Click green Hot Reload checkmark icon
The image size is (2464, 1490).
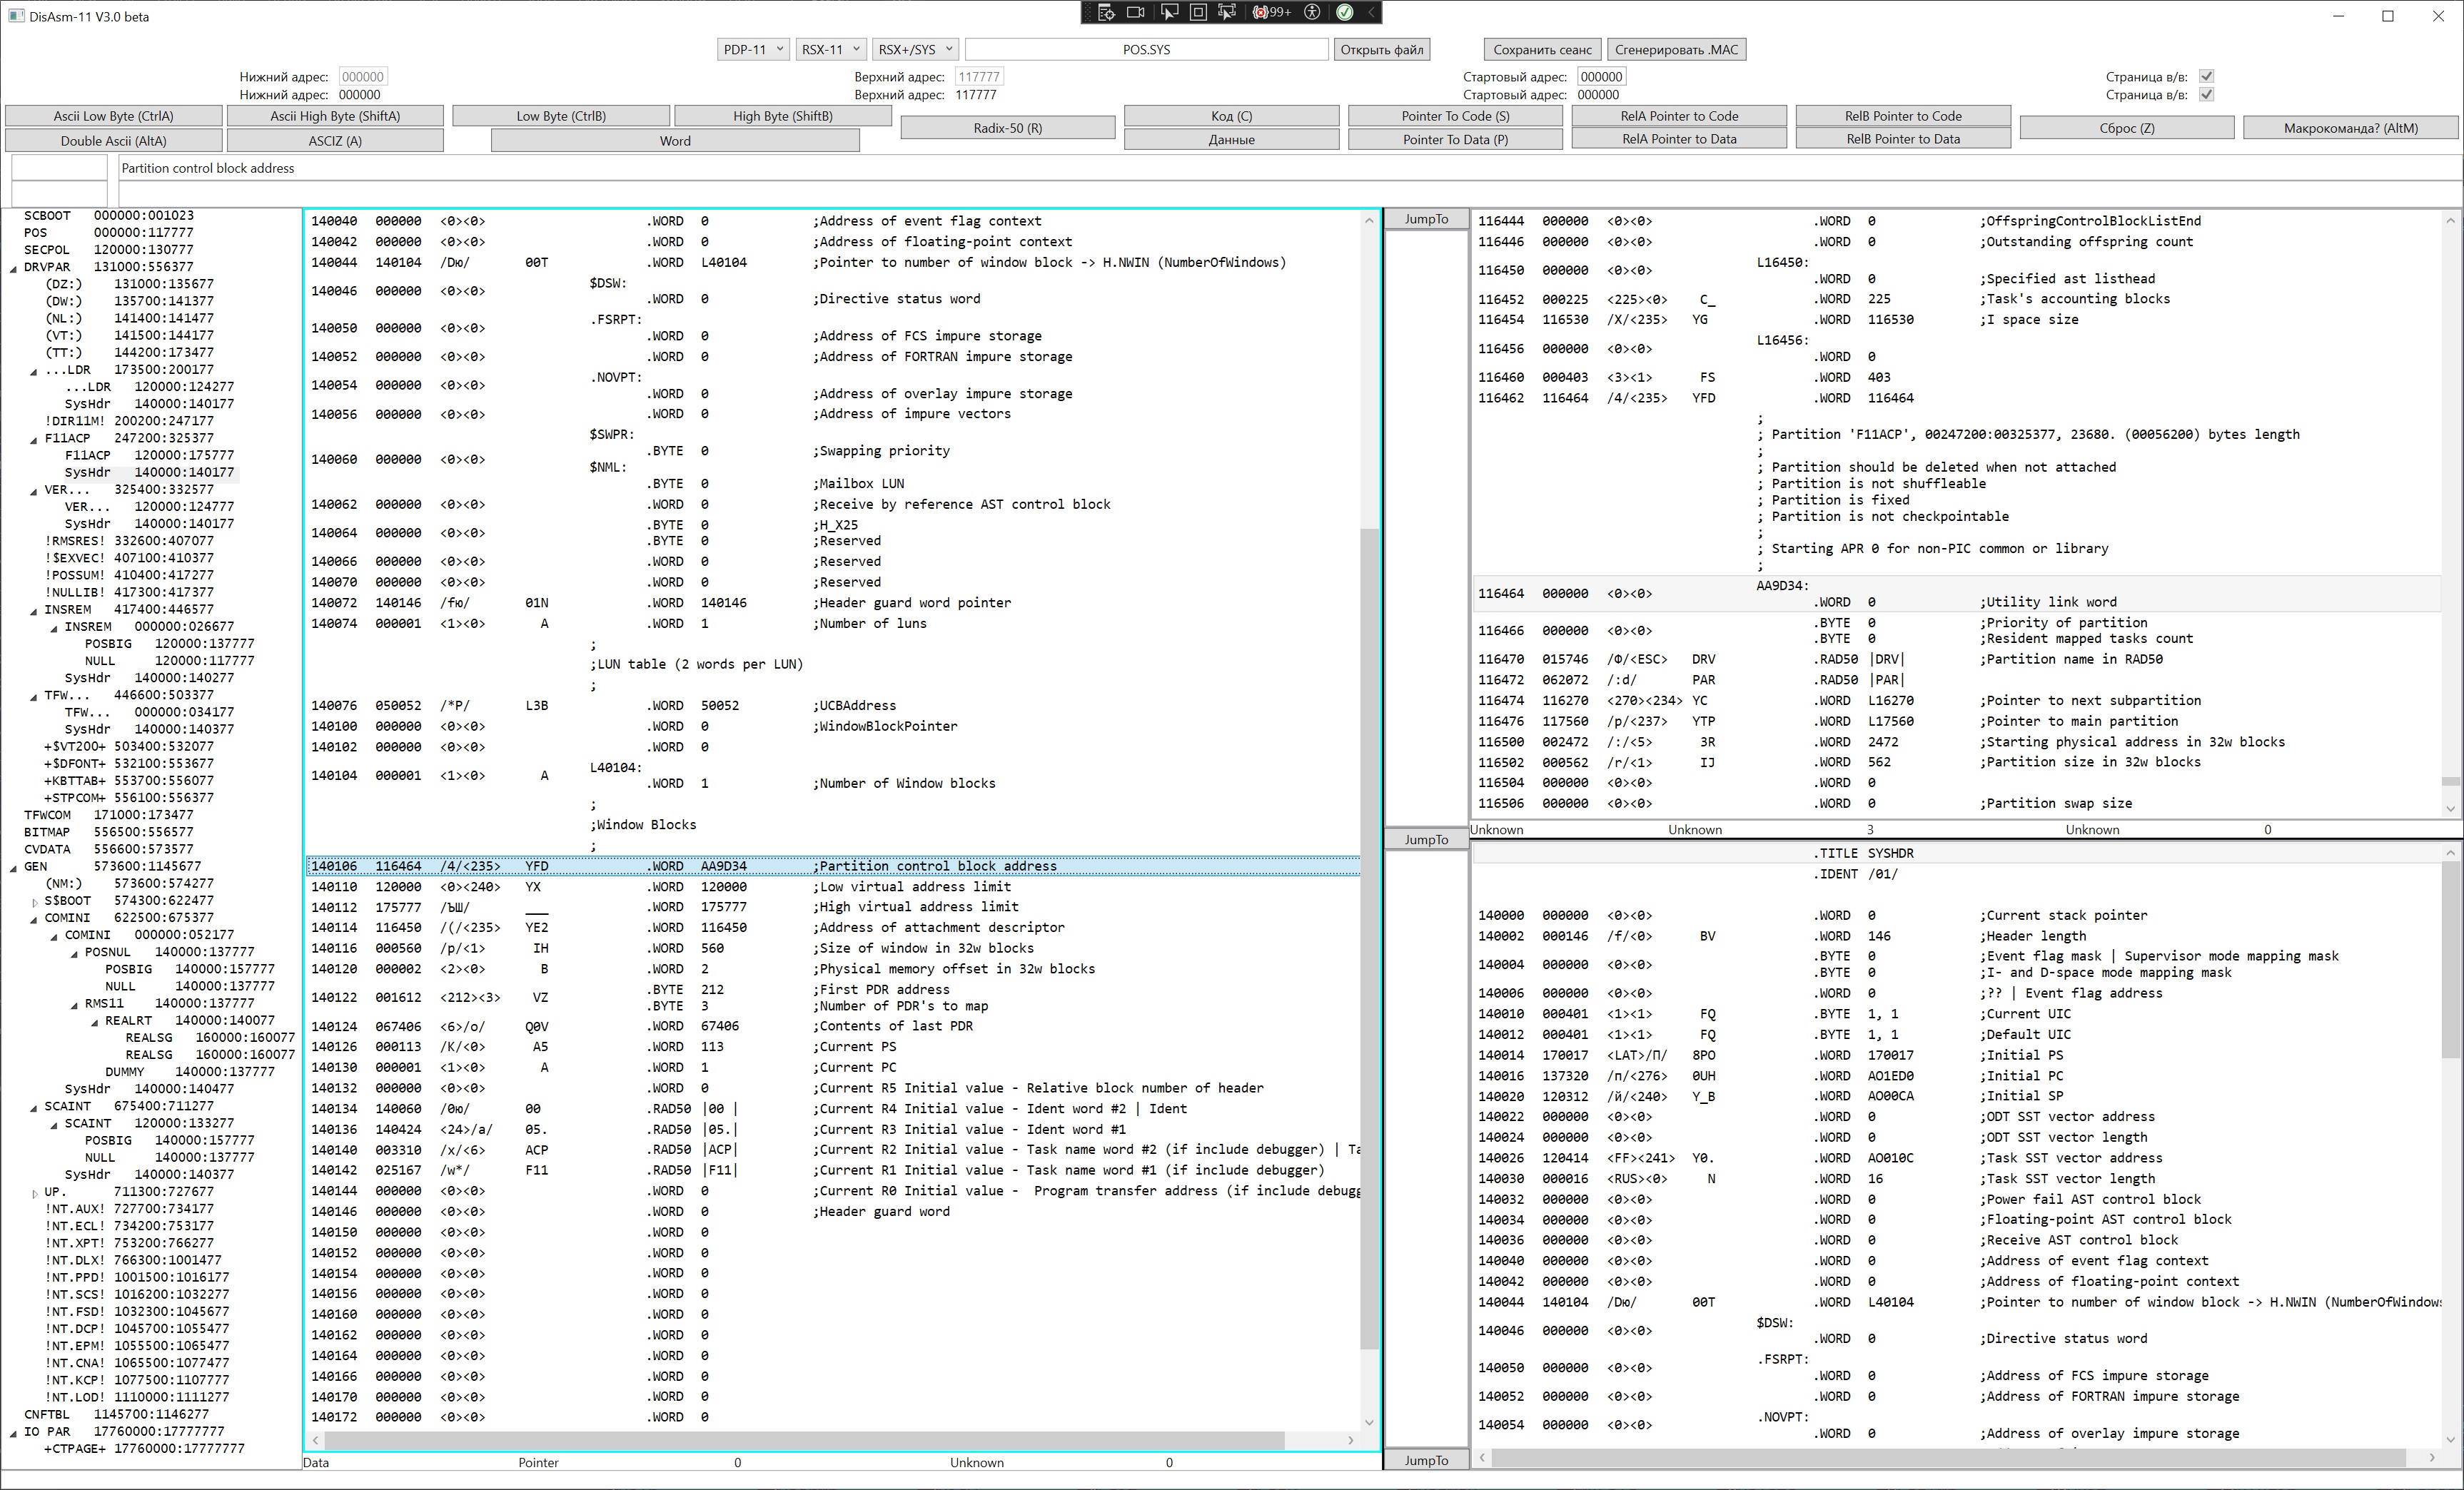1345,12
